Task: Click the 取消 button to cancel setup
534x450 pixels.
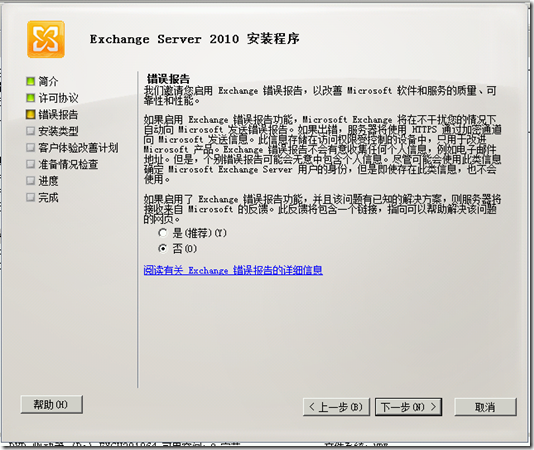Action: coord(485,407)
